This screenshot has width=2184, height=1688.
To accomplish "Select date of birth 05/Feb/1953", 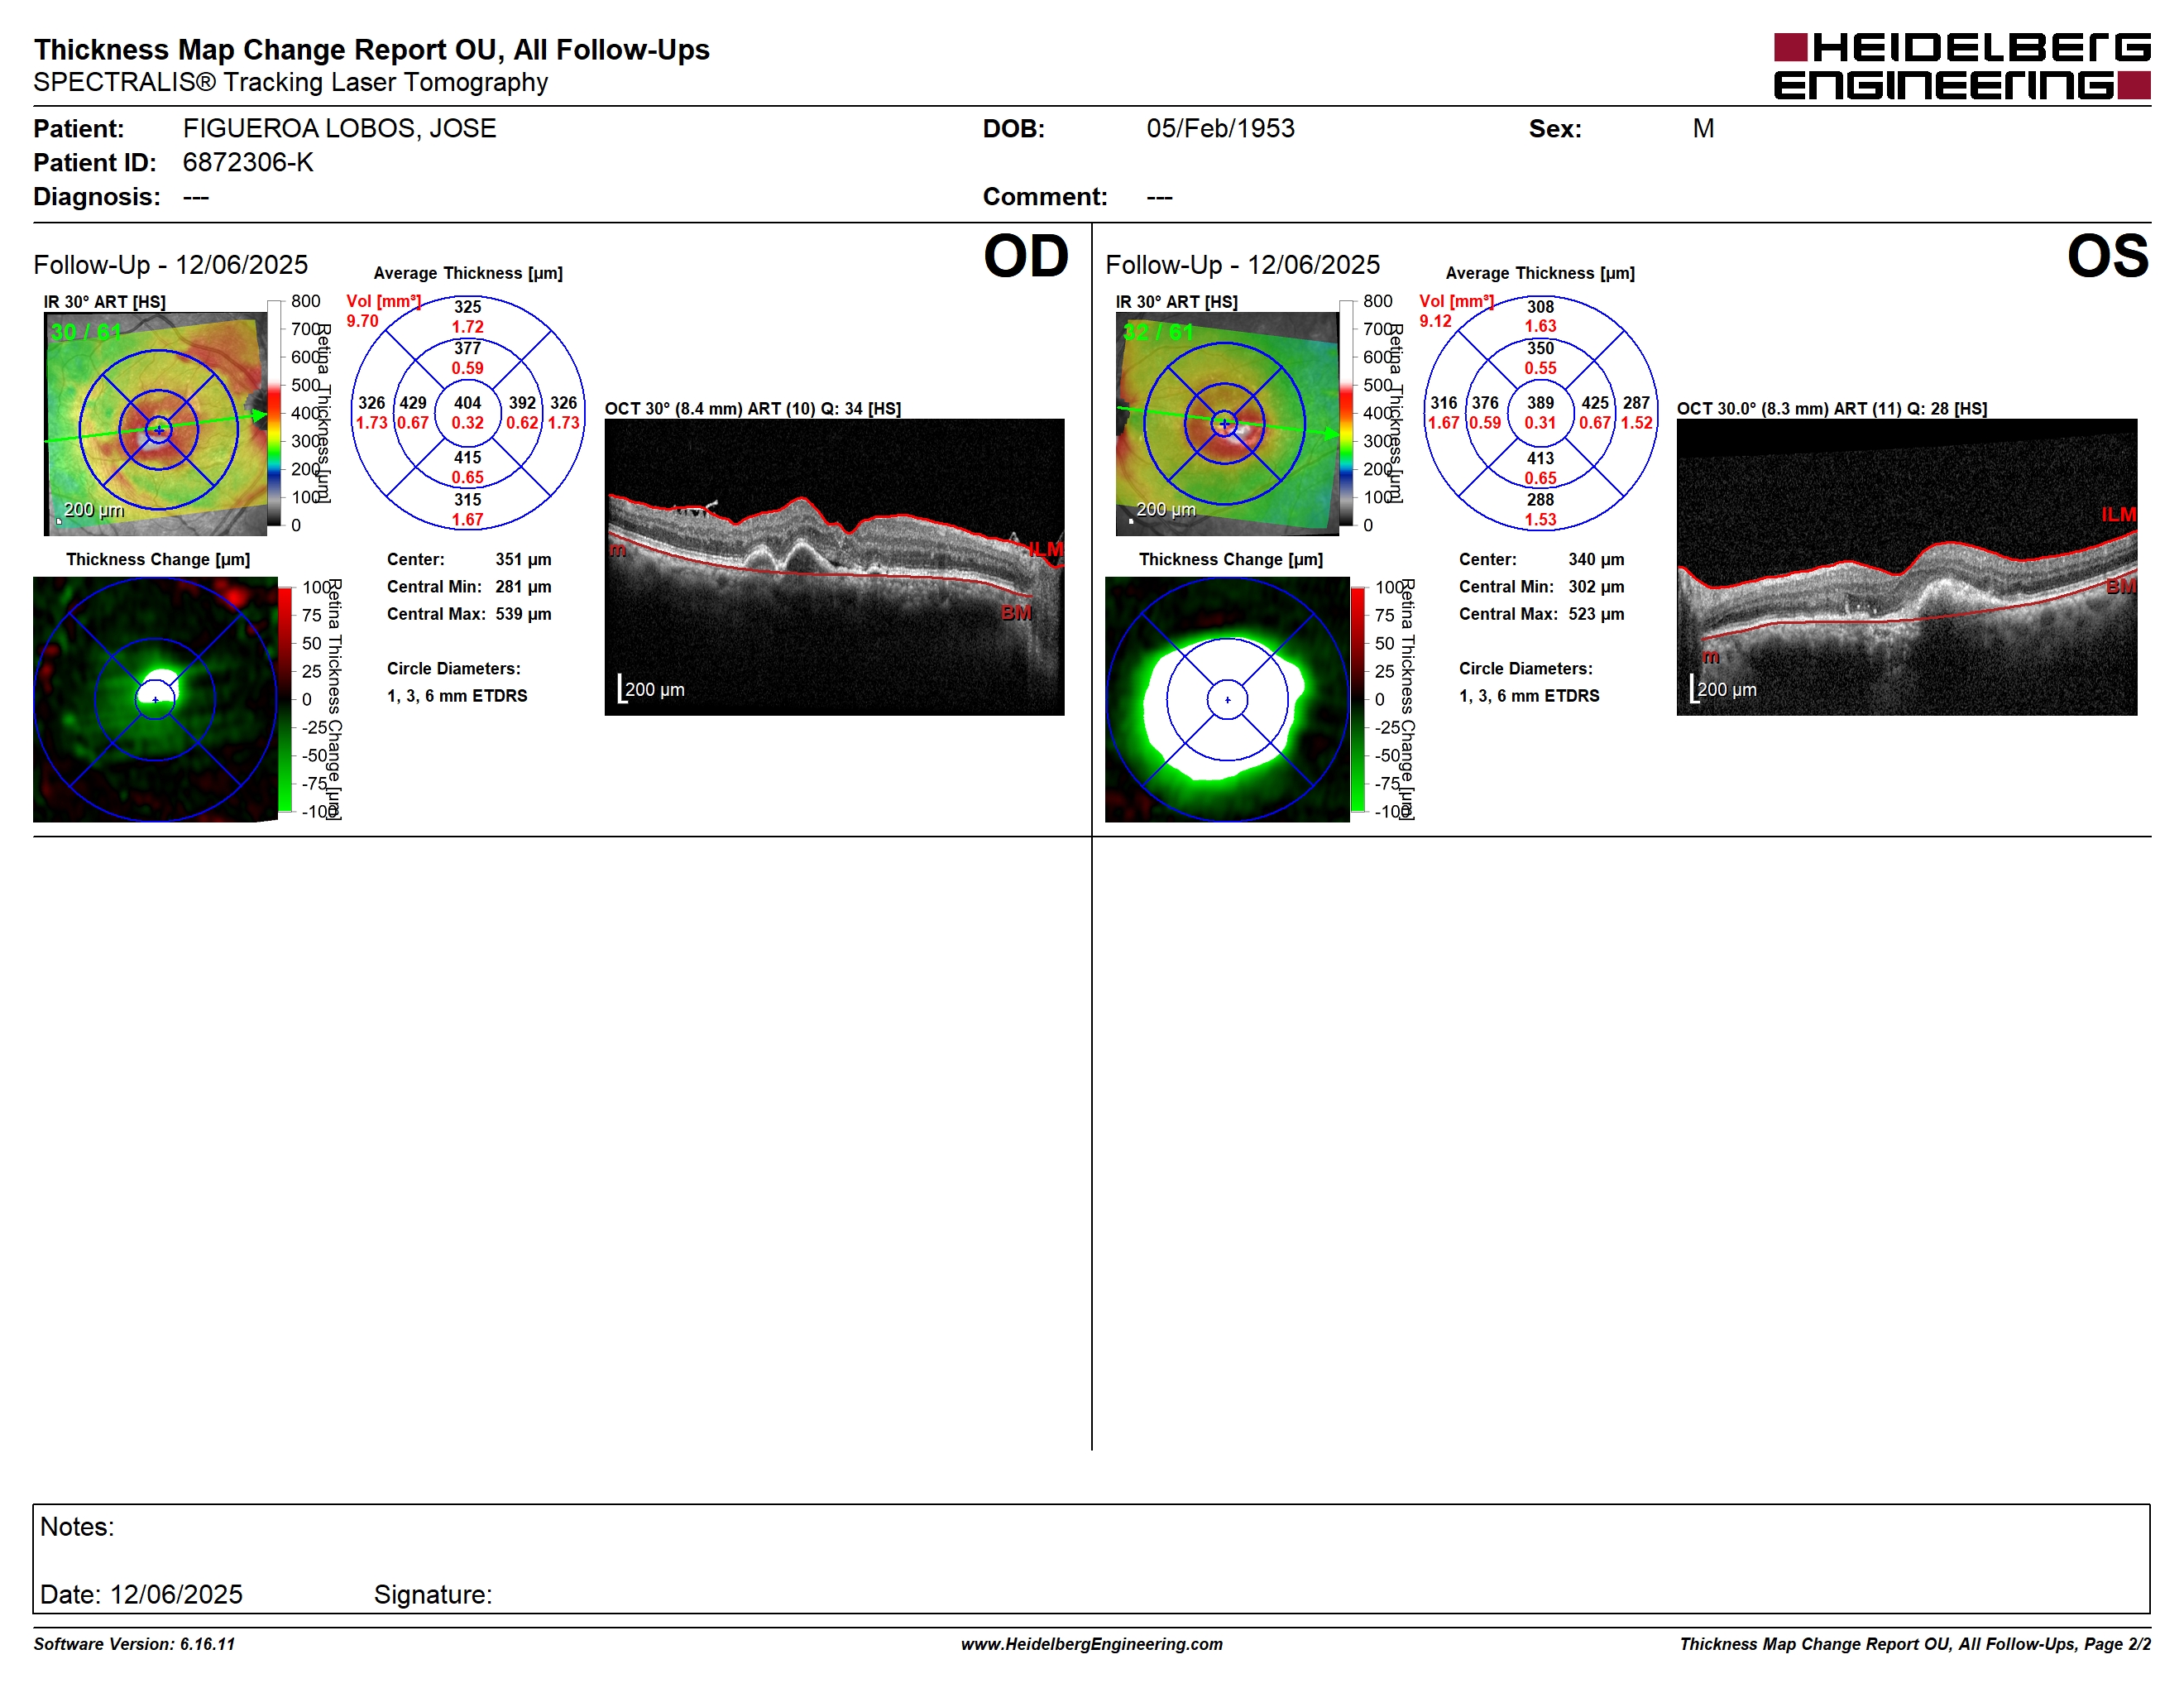I will (x=1220, y=128).
